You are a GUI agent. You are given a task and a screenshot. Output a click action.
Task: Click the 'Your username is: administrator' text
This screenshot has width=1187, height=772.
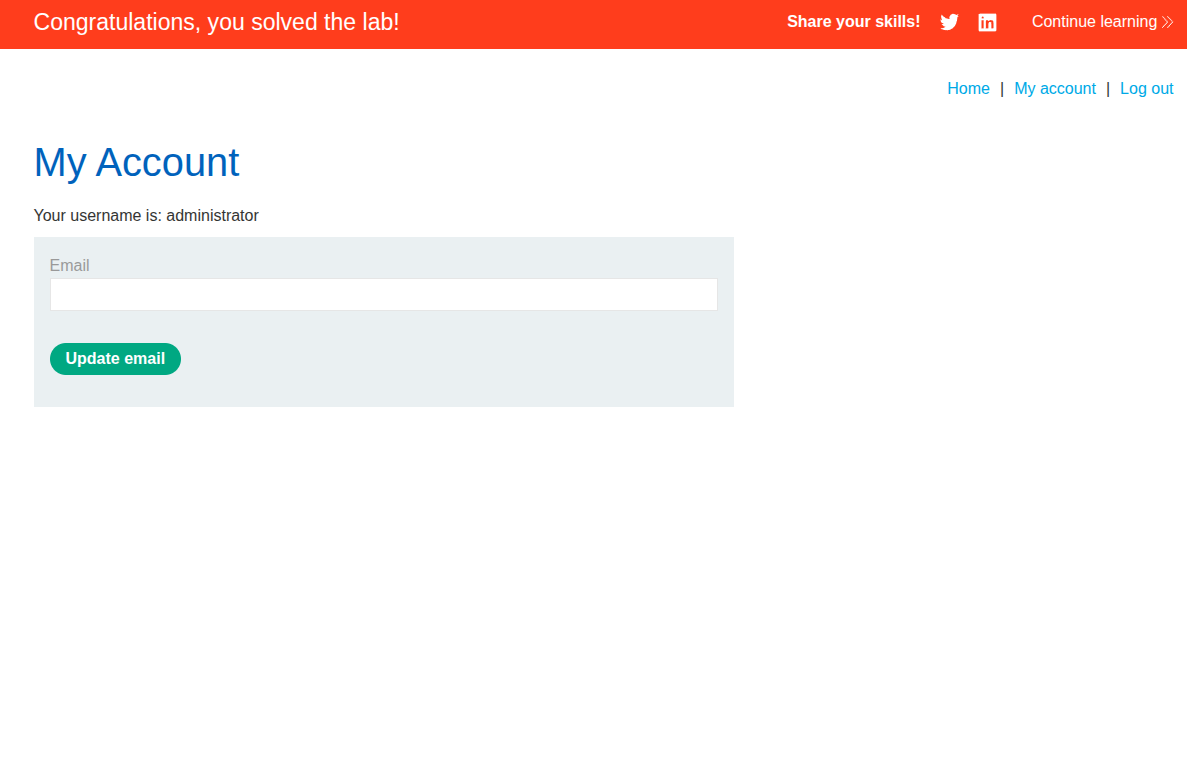click(146, 216)
